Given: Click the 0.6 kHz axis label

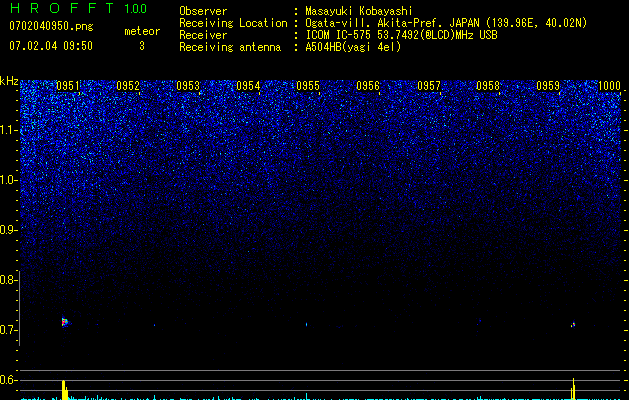Looking at the screenshot, I should tap(7, 380).
